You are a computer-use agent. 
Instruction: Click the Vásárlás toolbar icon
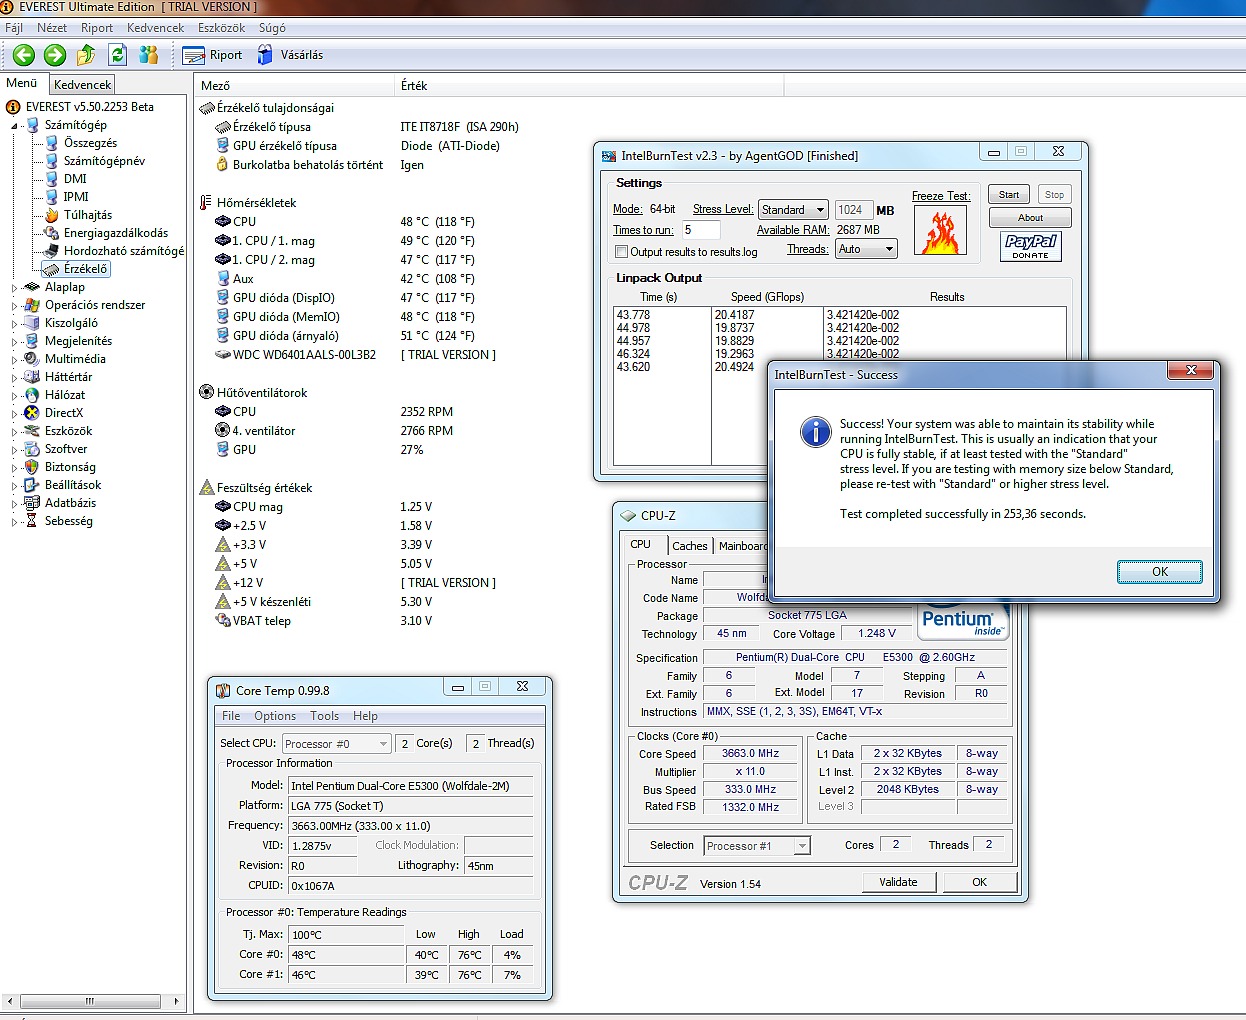[265, 55]
